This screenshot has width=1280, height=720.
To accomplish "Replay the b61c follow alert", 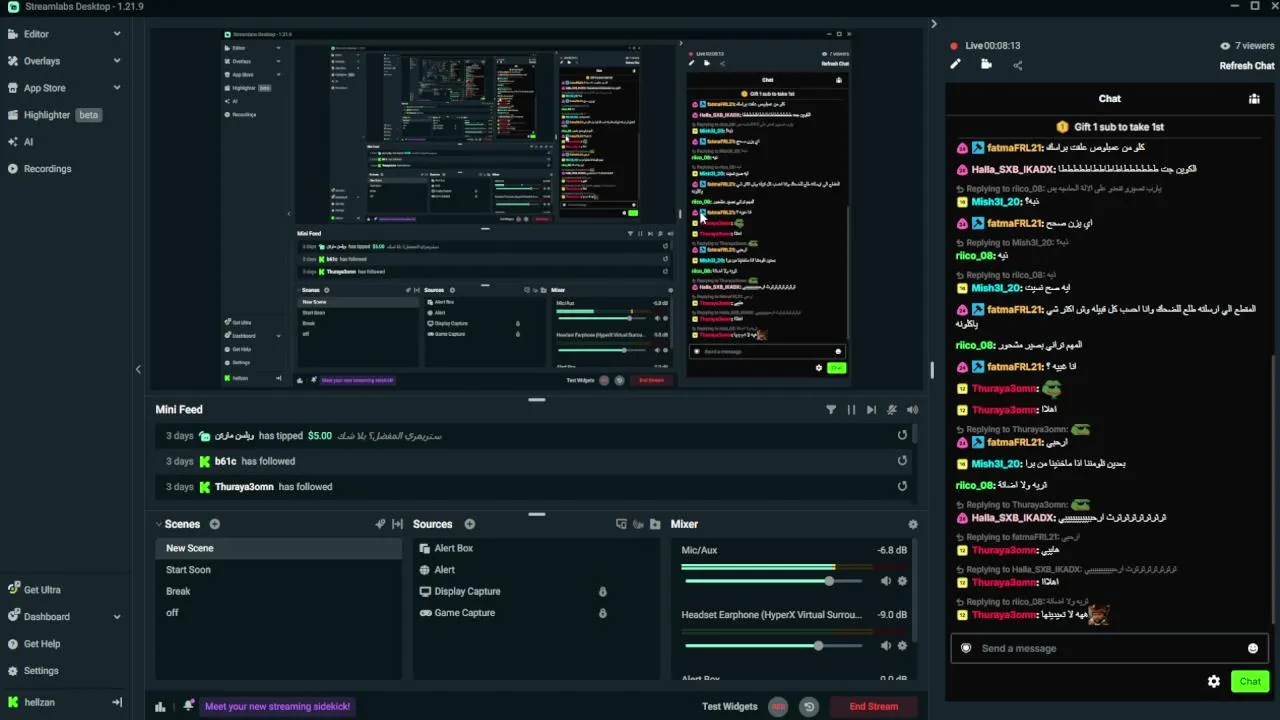I will coord(902,461).
